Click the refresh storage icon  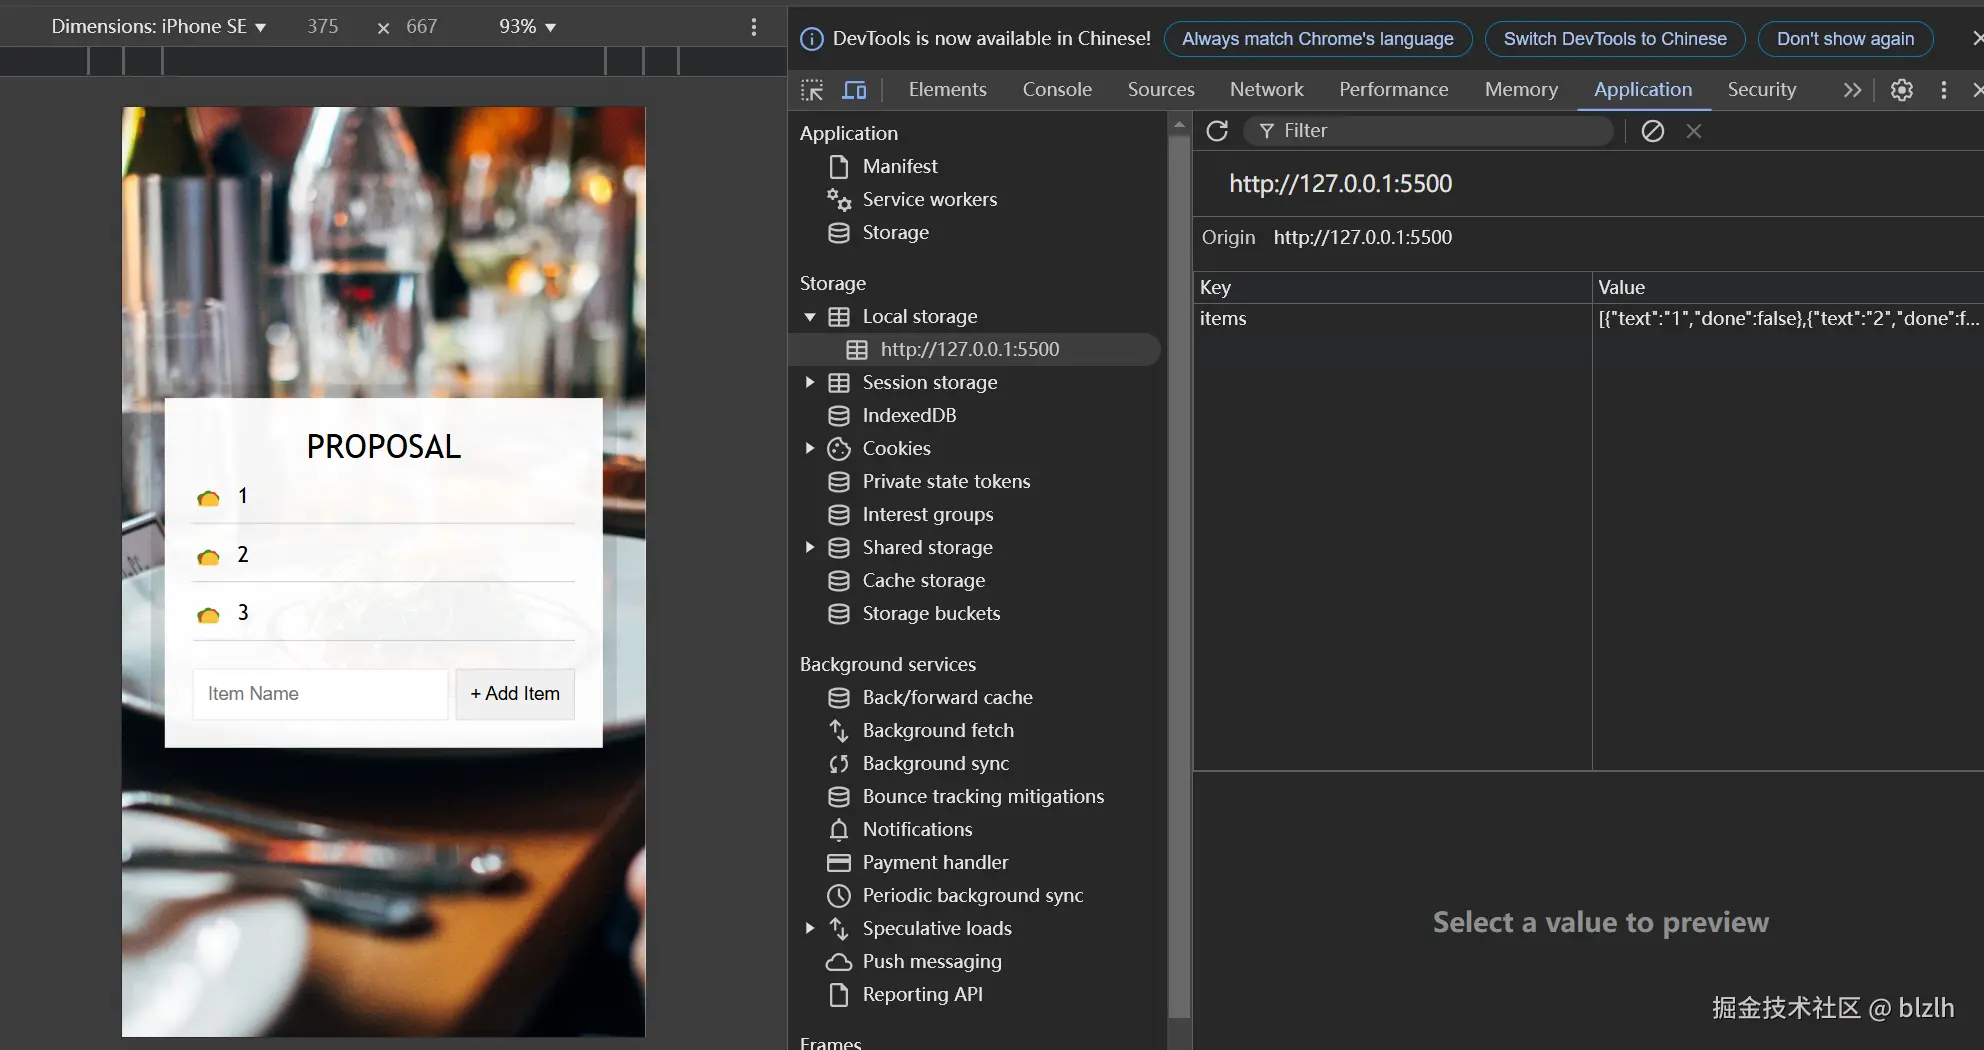click(1217, 131)
